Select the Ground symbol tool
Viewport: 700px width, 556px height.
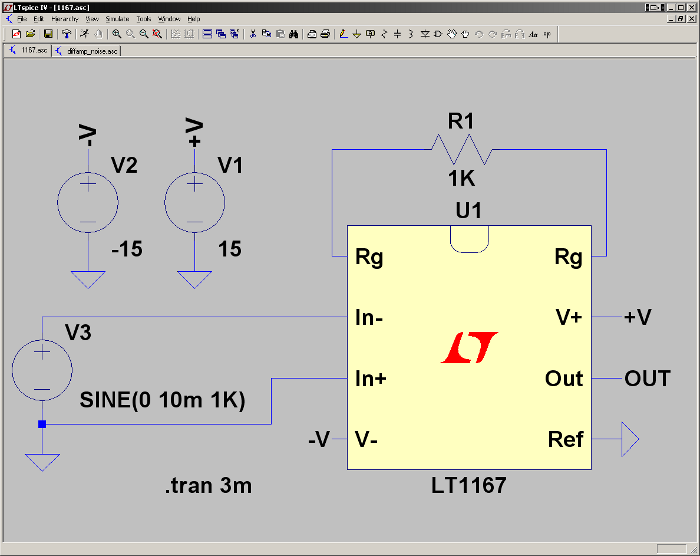coord(357,34)
